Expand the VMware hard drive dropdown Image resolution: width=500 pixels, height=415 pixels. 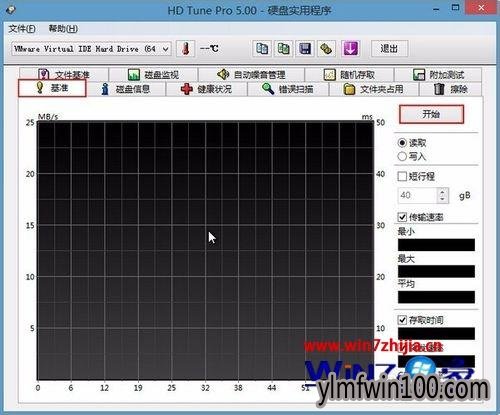166,49
